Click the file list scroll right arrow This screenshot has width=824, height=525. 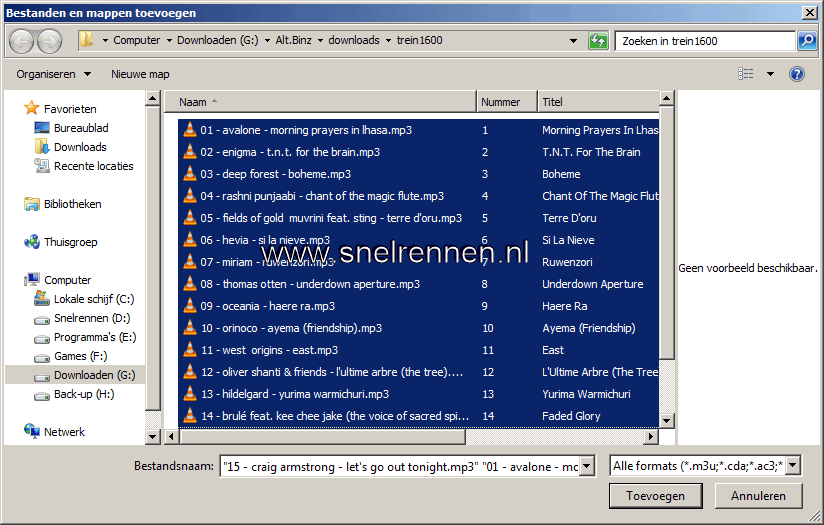point(651,436)
